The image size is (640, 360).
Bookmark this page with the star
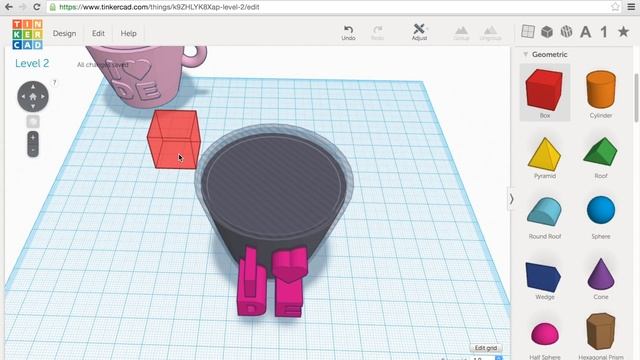616,7
